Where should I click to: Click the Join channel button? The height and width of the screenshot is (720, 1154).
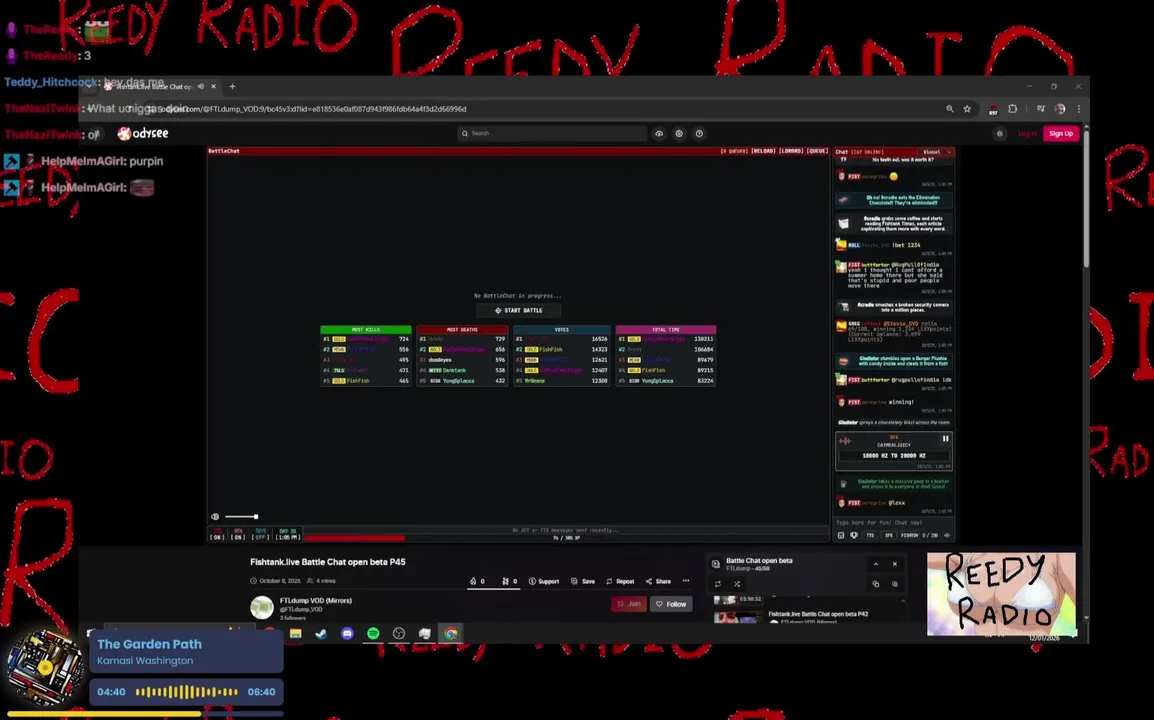[x=629, y=604]
